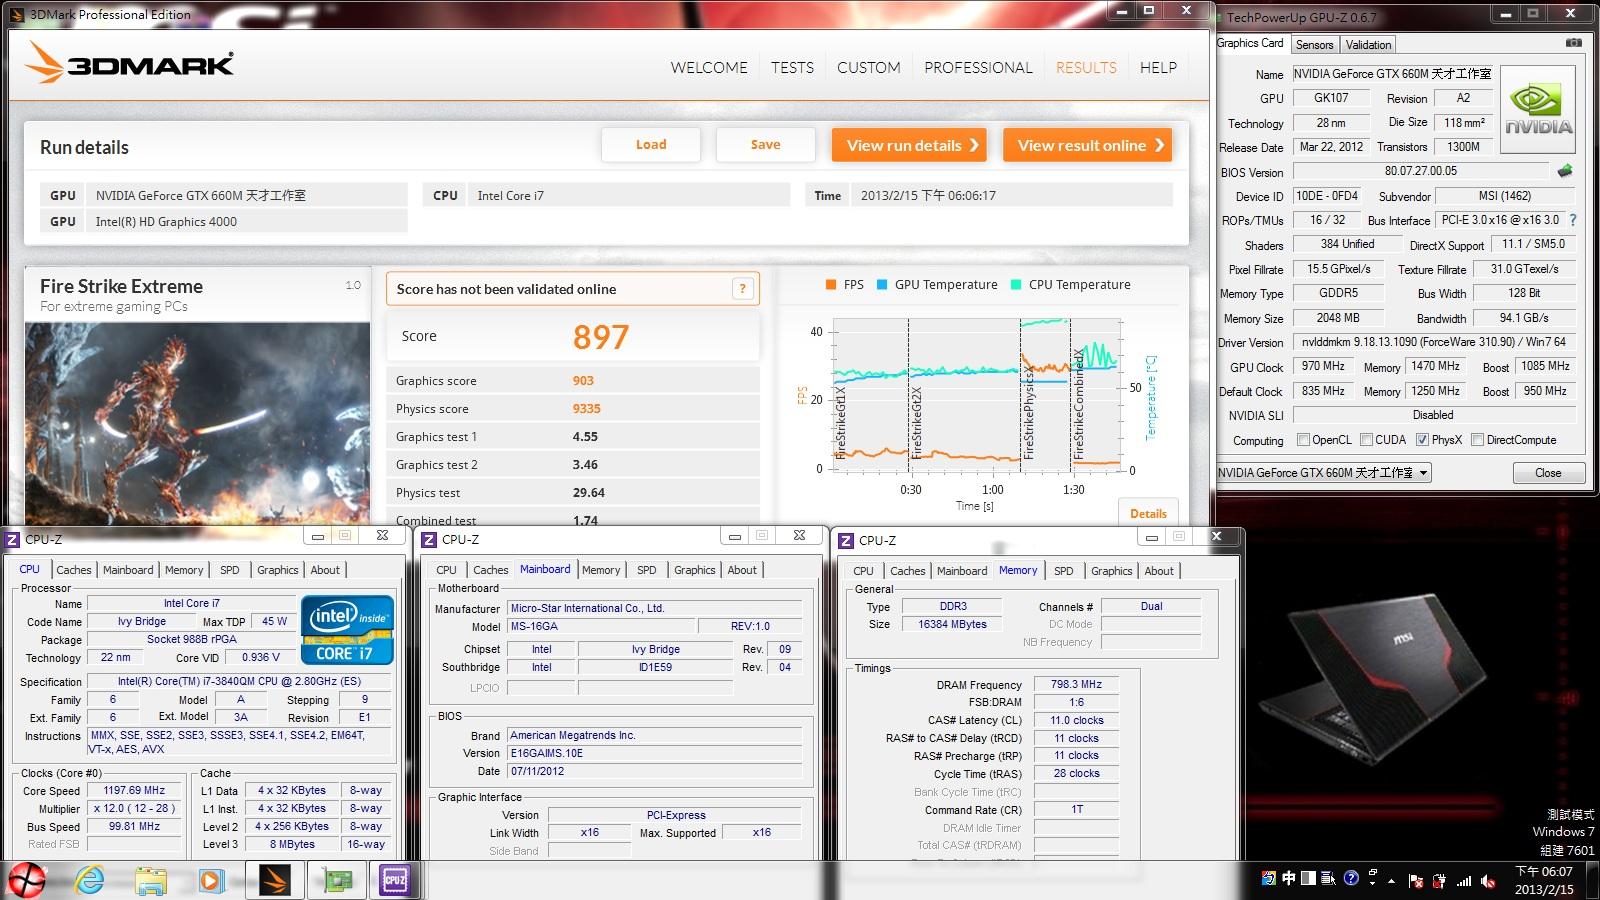Open Mainboard tab in the left CPU-Z window
Screen dimensions: 1600x900
(x=129, y=570)
